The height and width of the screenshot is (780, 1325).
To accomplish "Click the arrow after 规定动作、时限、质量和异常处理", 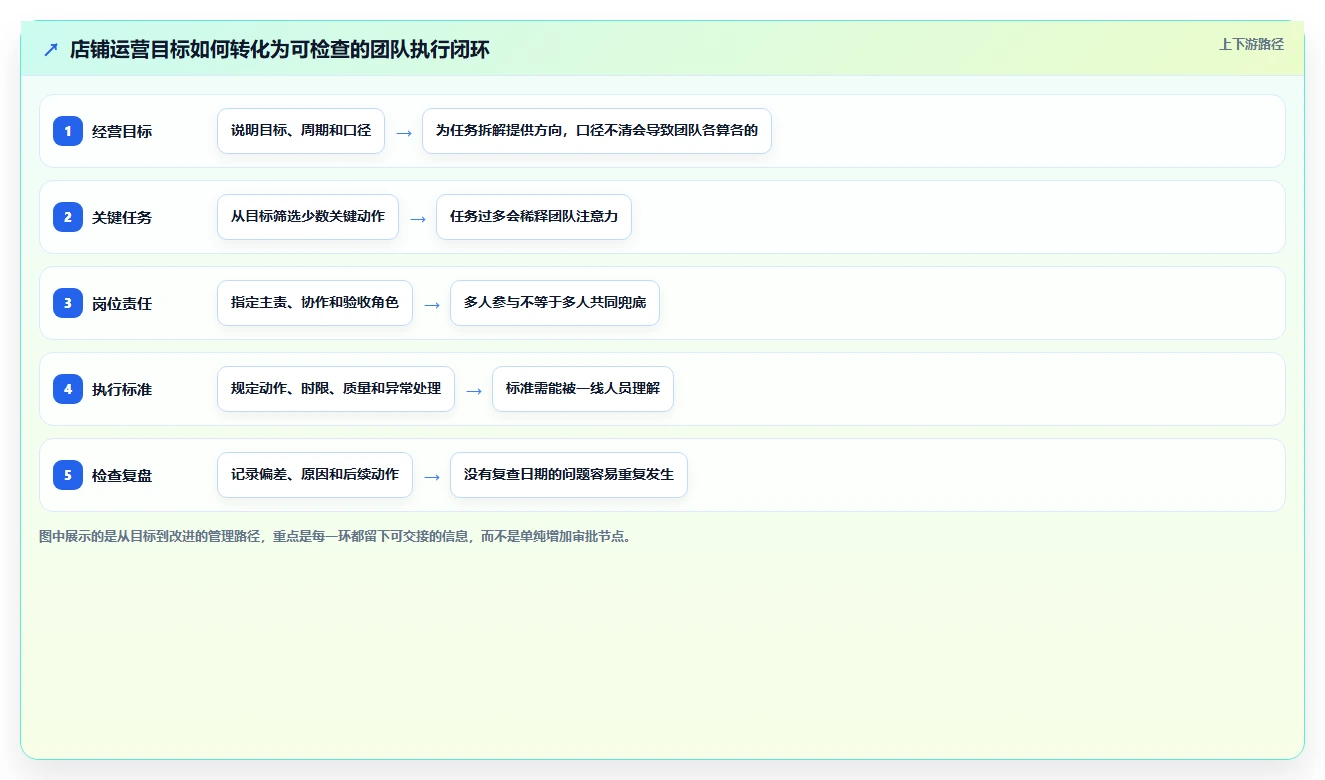I will click(x=474, y=390).
